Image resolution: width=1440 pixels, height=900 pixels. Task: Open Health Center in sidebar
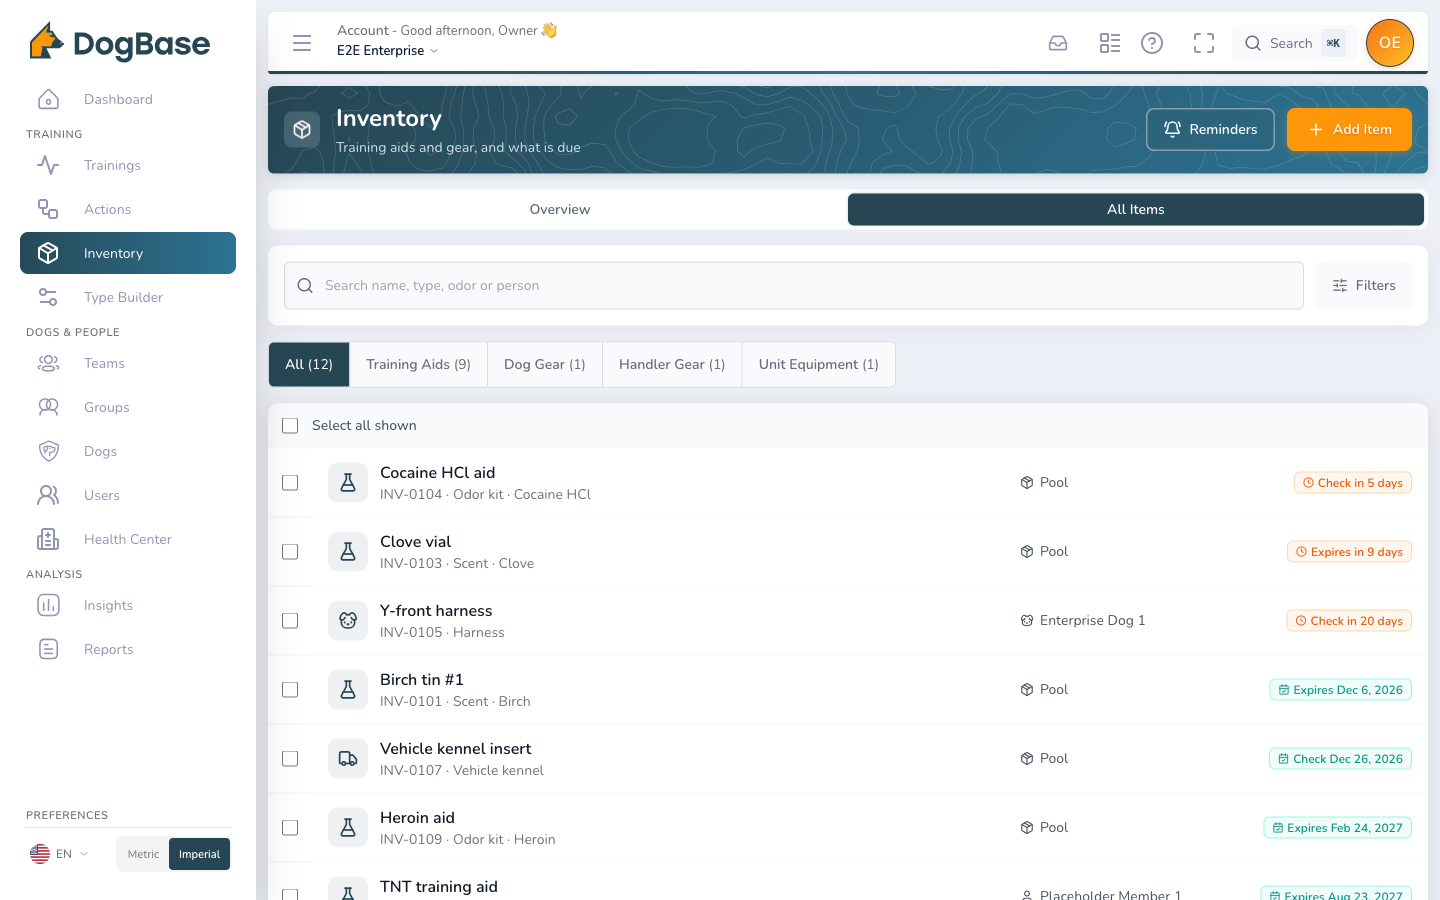click(128, 539)
